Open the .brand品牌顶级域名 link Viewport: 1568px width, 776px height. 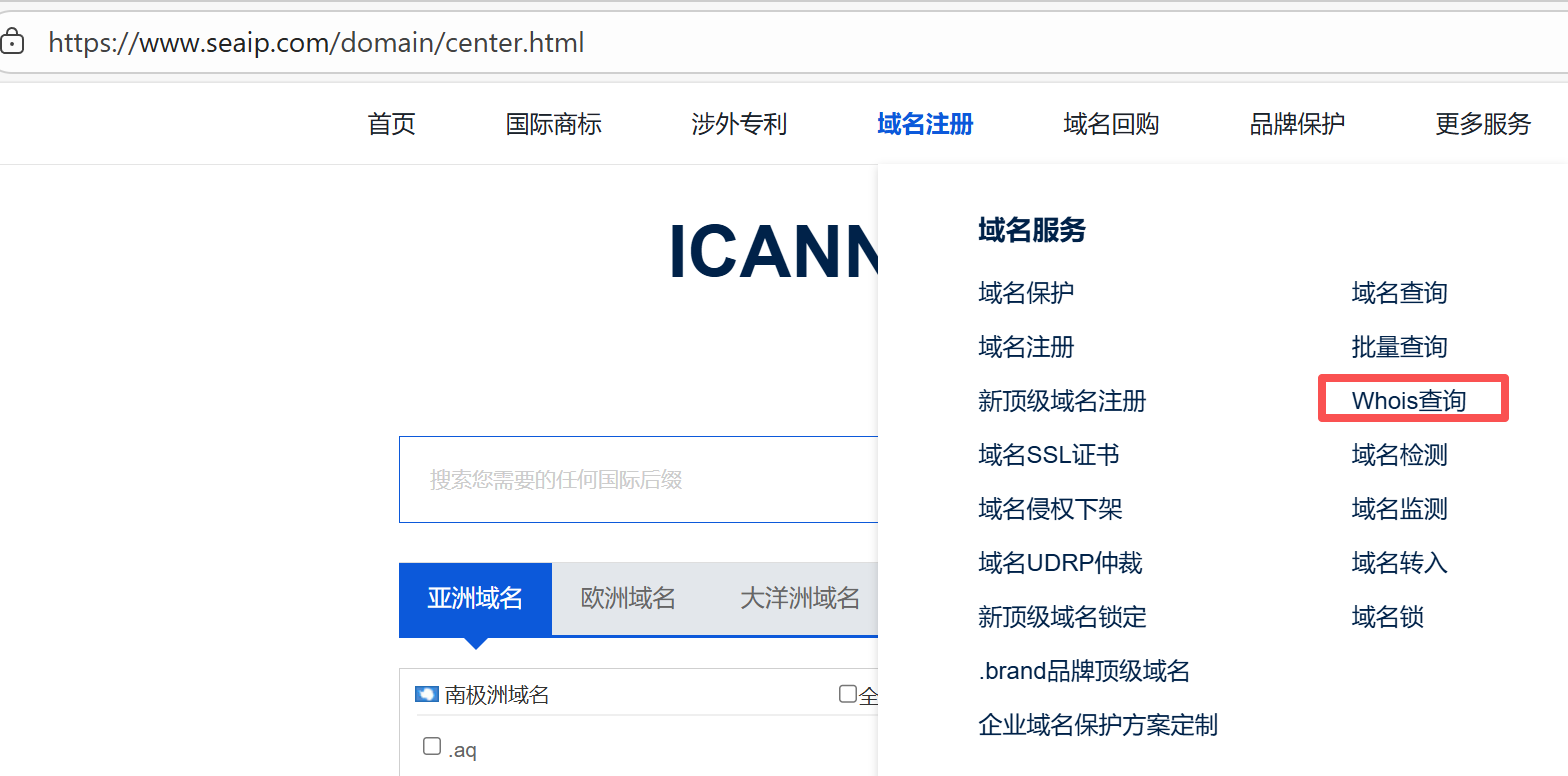click(x=1084, y=671)
